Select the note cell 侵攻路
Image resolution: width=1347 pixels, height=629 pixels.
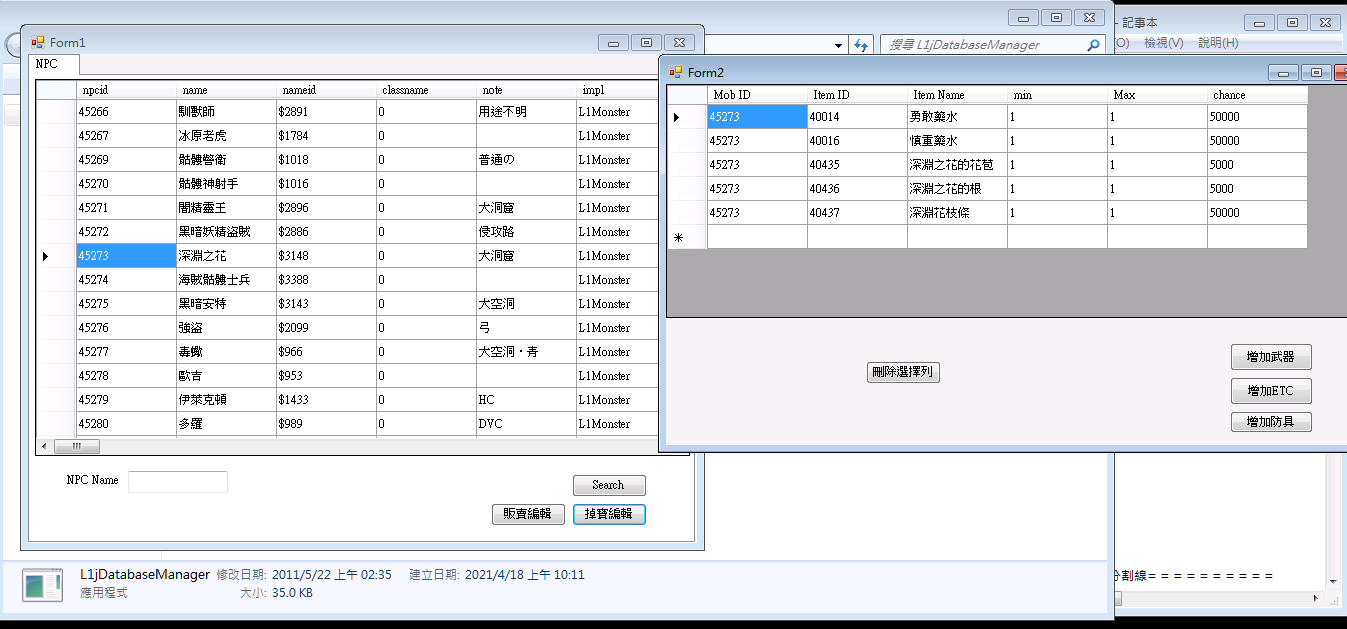click(x=526, y=232)
